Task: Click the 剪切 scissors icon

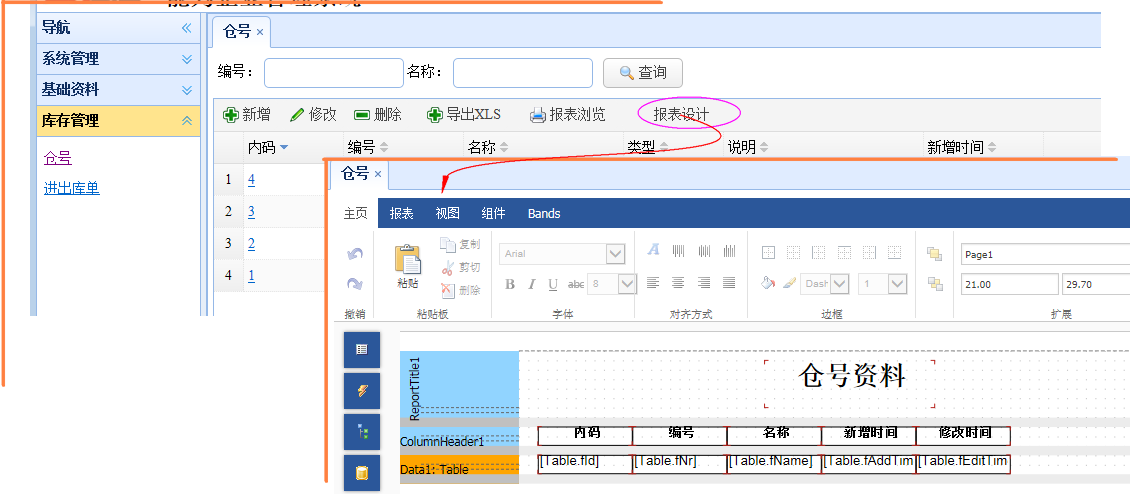Action: click(448, 268)
